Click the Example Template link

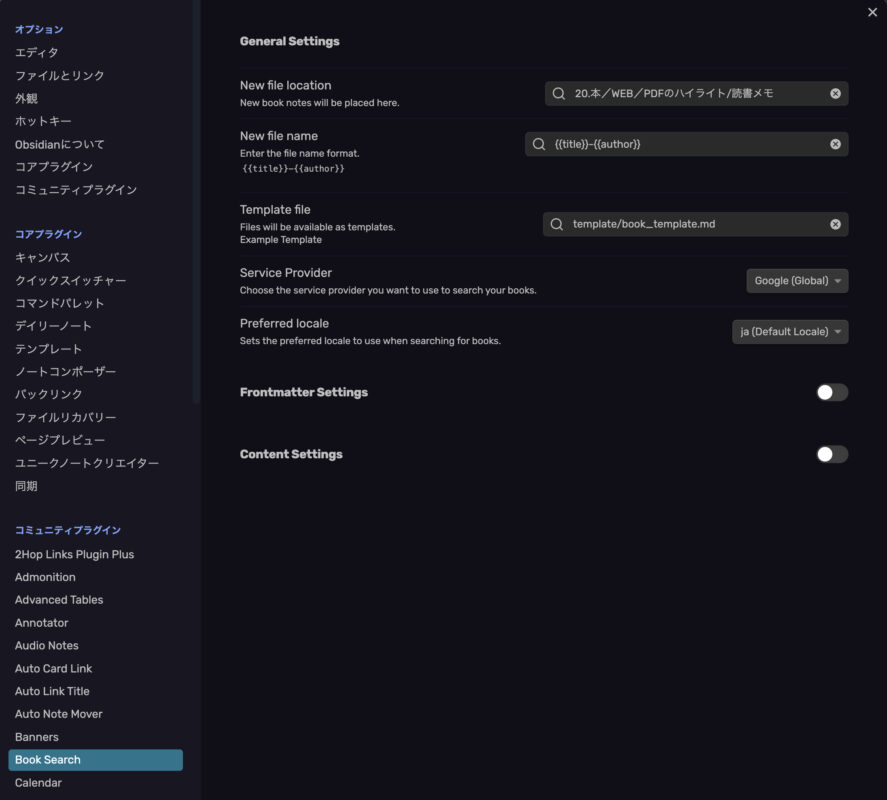pyautogui.click(x=281, y=240)
